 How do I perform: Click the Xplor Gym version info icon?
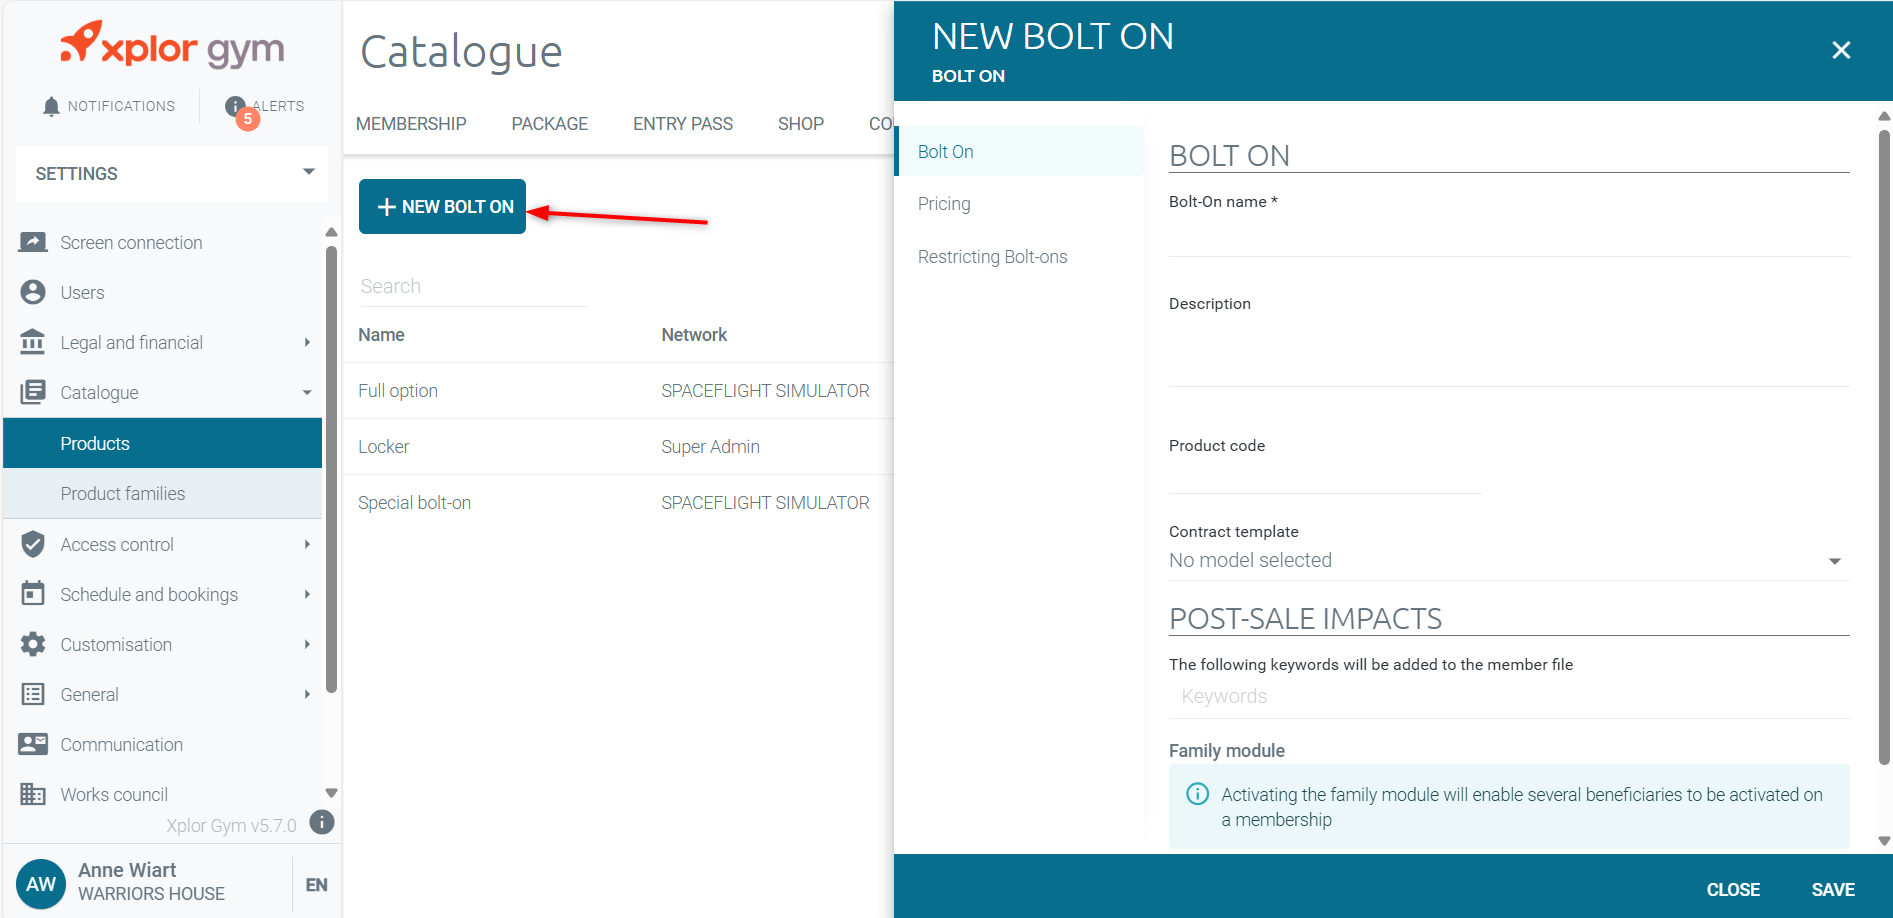pyautogui.click(x=322, y=822)
